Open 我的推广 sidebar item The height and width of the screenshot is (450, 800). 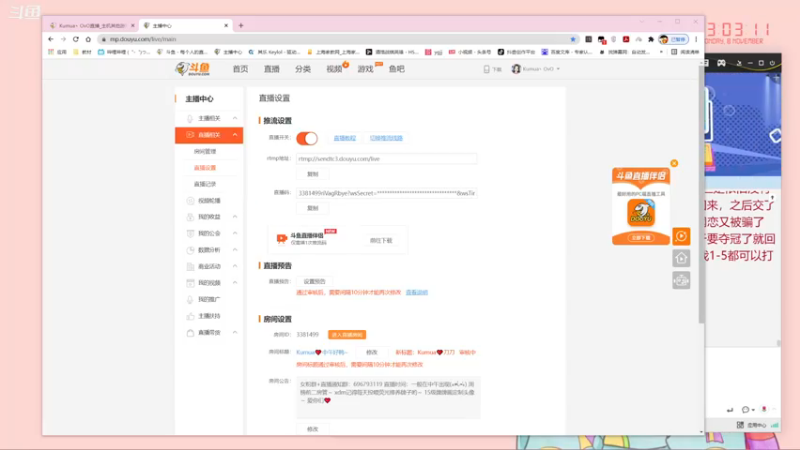(x=209, y=299)
